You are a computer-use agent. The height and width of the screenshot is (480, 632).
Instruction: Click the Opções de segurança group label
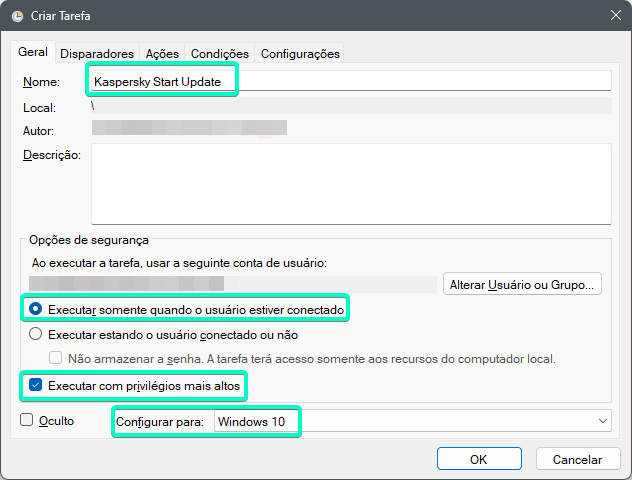pos(89,240)
